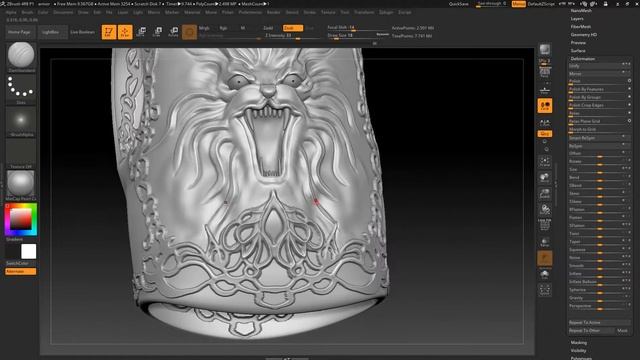Adjust the Focal Shift slider
The image size is (640, 360).
(358, 28)
